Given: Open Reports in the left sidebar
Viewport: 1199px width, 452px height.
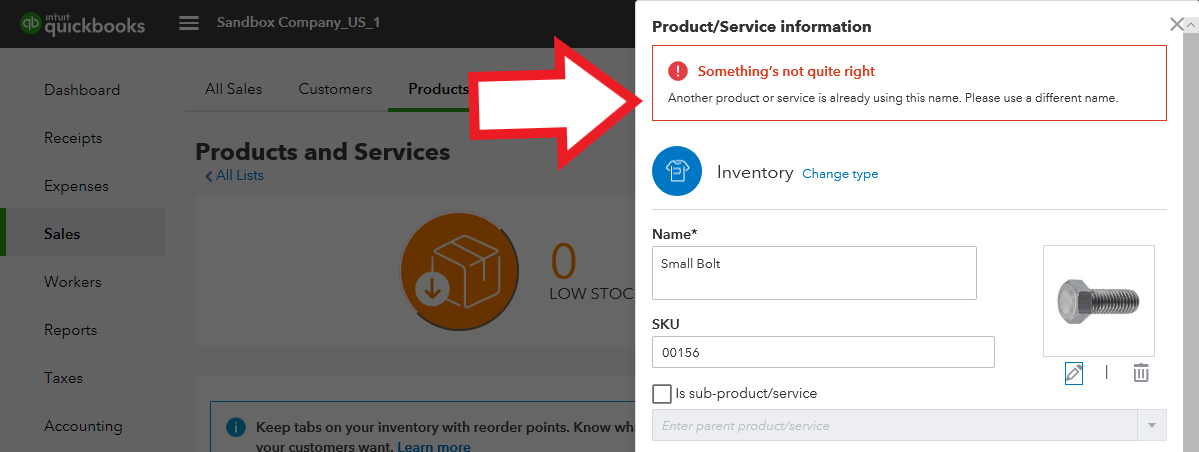Looking at the screenshot, I should pyautogui.click(x=70, y=330).
